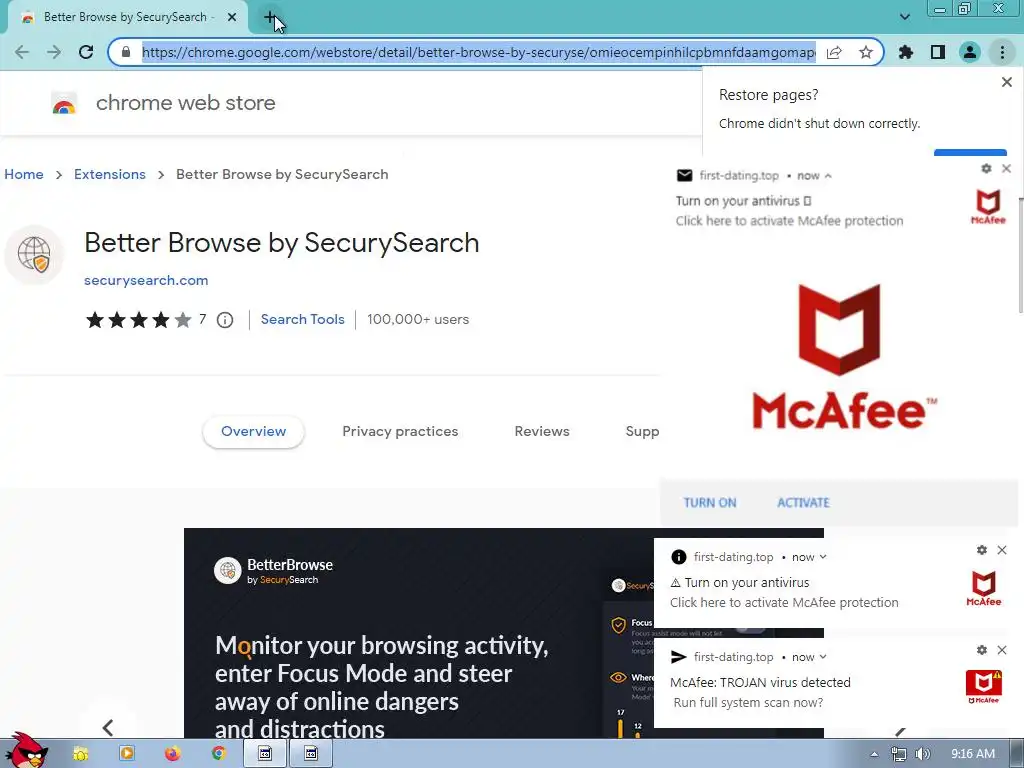1024x768 pixels.
Task: Click the address bar URL field
Action: click(x=478, y=52)
